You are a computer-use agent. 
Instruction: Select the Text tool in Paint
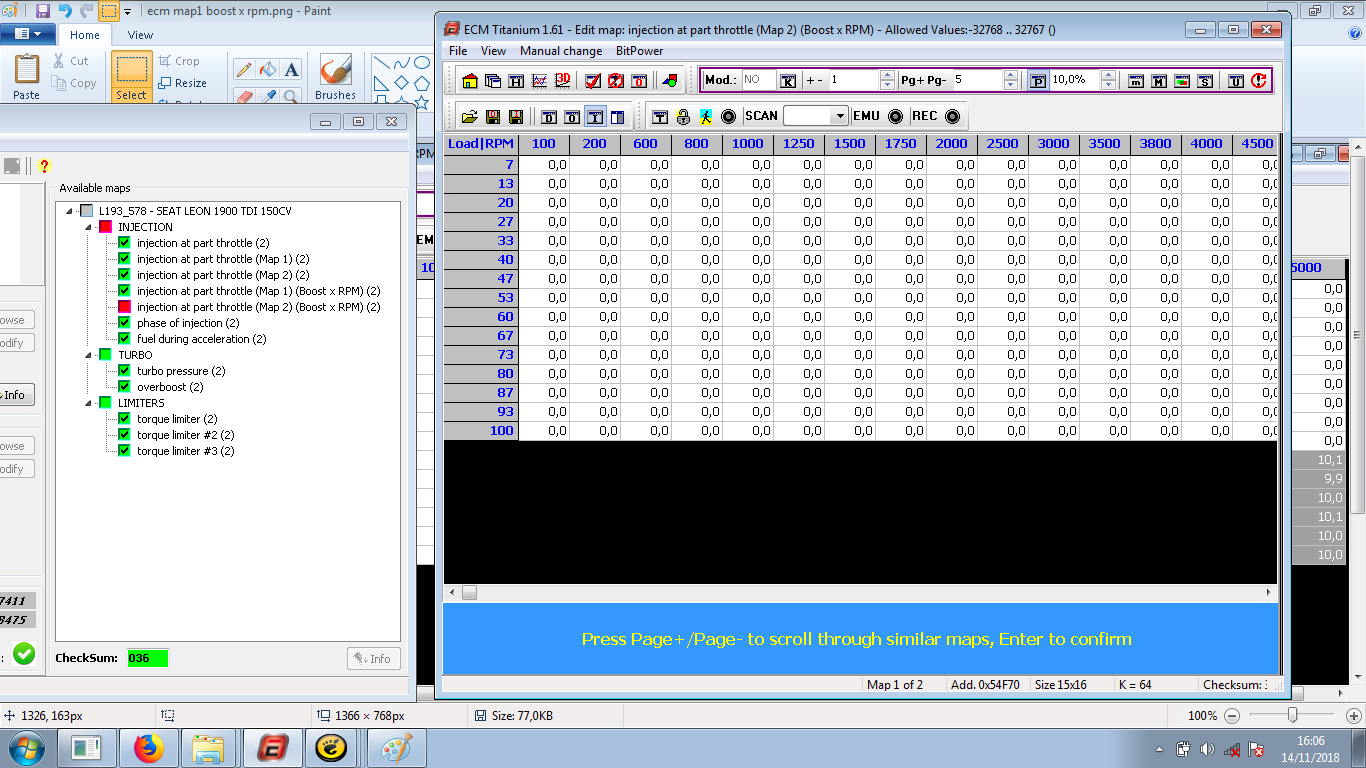click(x=291, y=70)
